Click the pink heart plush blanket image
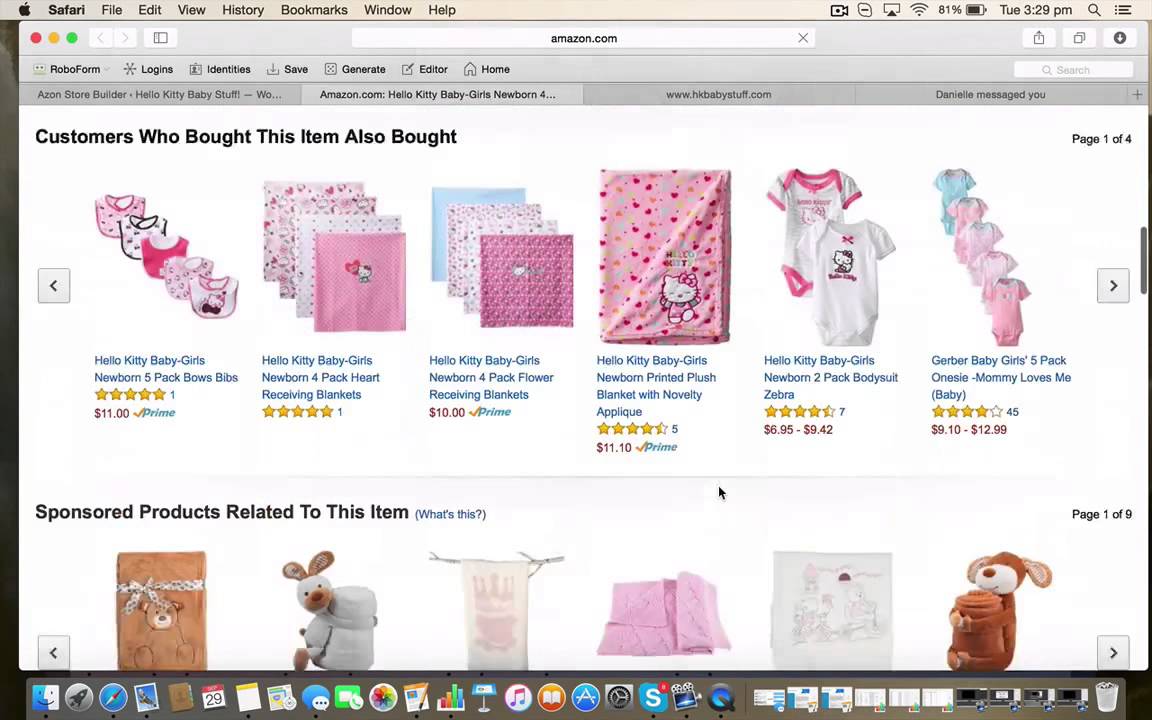The height and width of the screenshot is (720, 1152). click(x=665, y=256)
